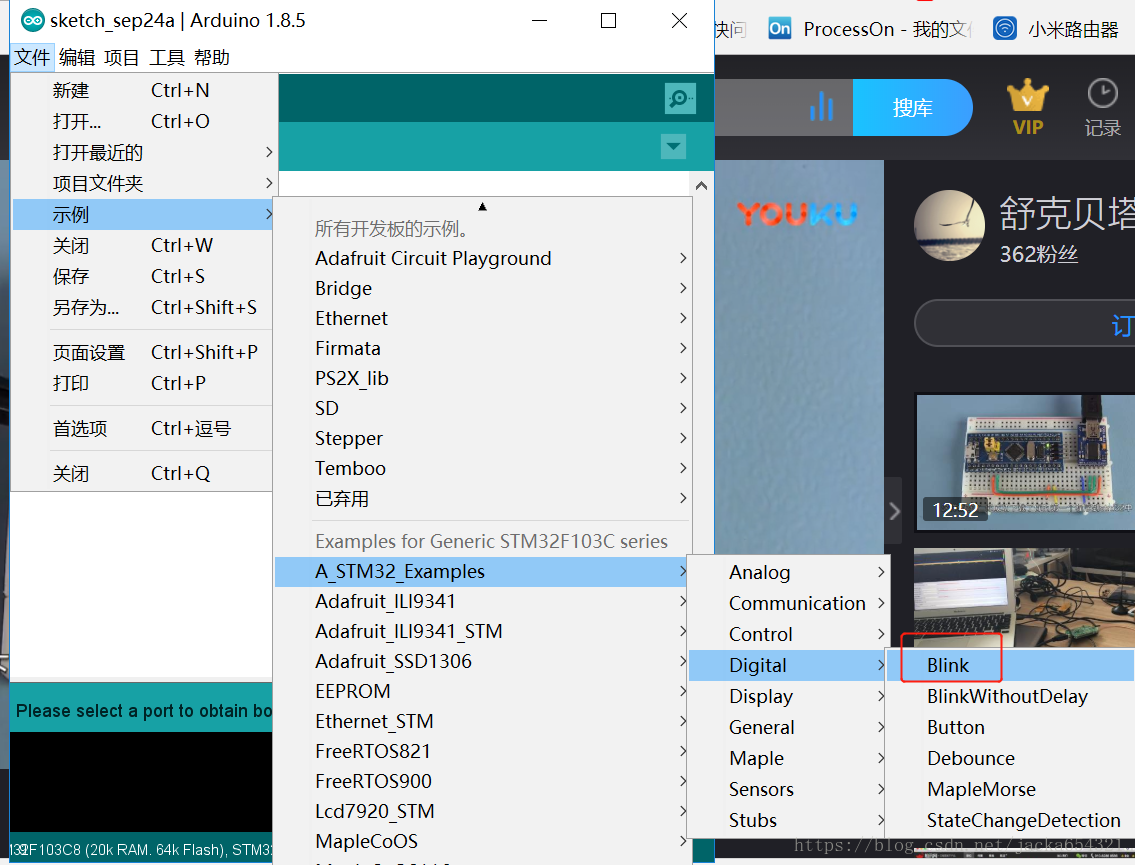The width and height of the screenshot is (1135, 865).
Task: Click the ProcessOn bookmark icon
Action: point(780,28)
